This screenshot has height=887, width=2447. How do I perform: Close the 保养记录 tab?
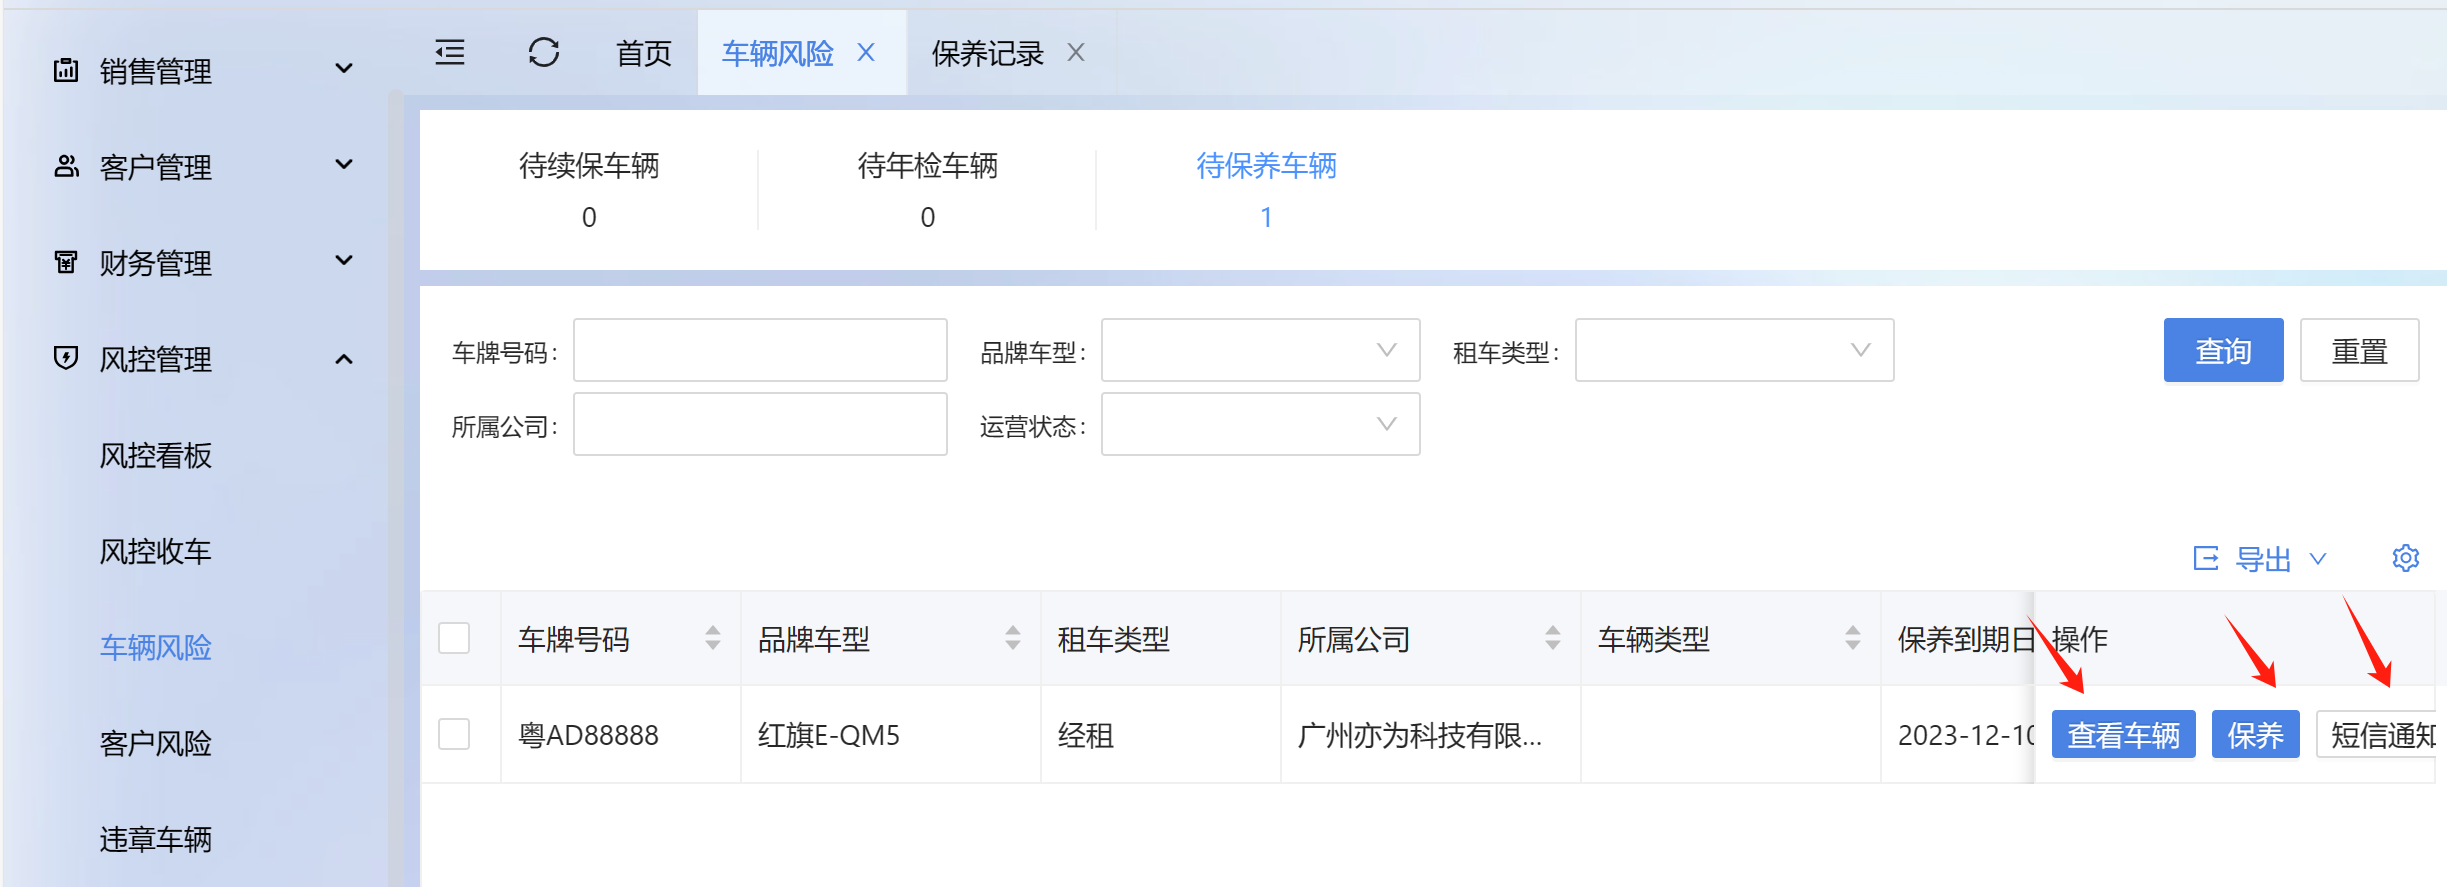1076,52
